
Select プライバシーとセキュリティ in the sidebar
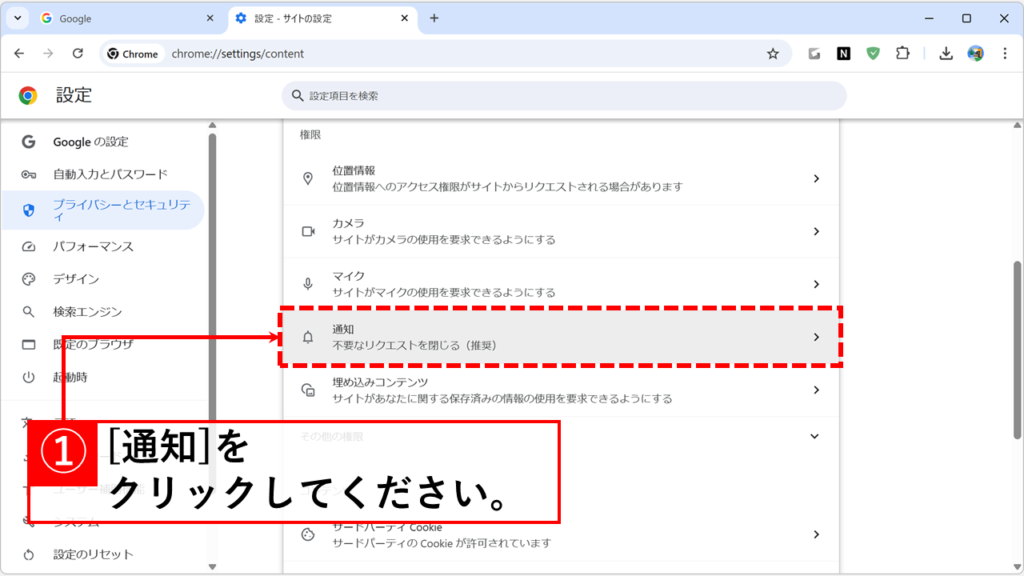click(103, 210)
